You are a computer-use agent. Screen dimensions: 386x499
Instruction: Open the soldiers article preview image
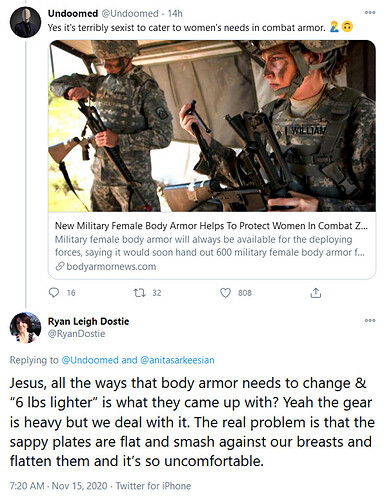point(212,126)
